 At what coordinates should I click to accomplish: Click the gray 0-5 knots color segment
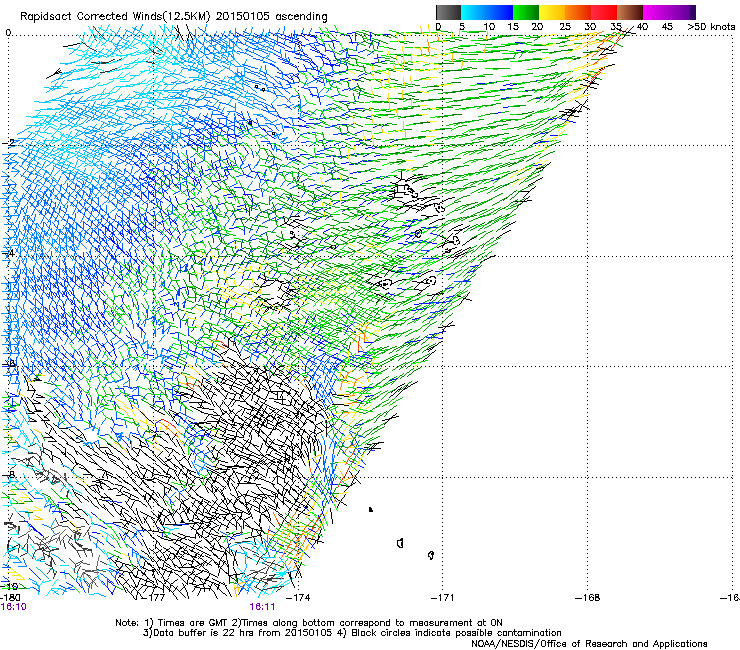coord(448,12)
